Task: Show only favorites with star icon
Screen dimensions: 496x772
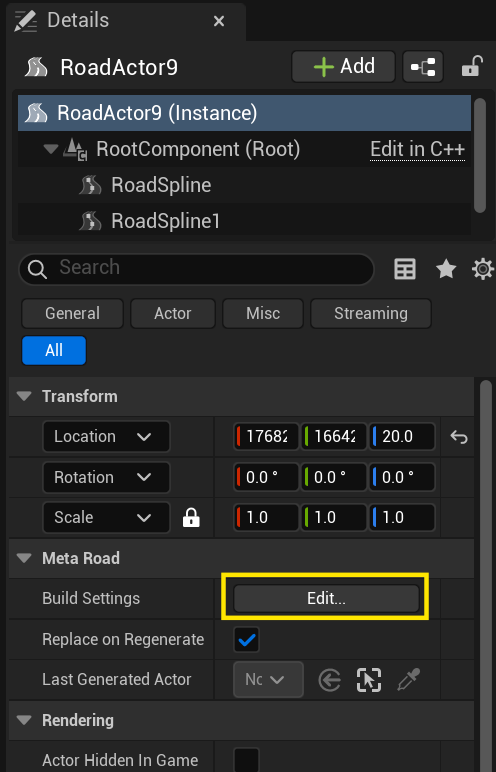Action: pos(446,269)
